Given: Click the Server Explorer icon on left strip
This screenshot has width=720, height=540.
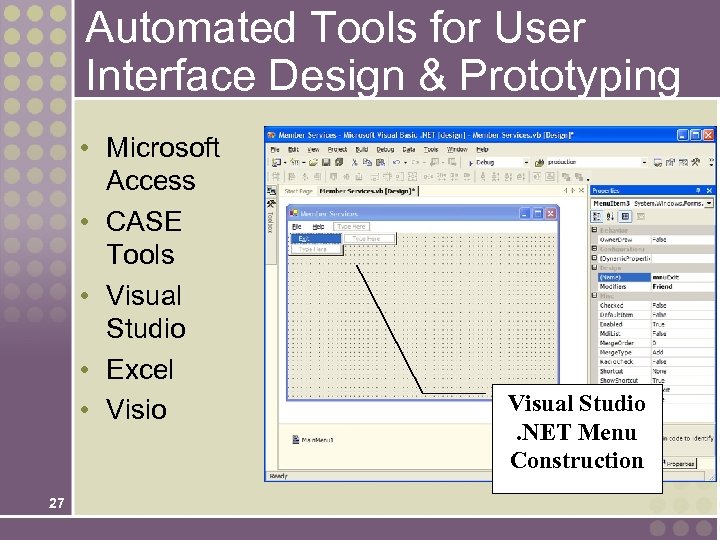Looking at the screenshot, I should click(271, 191).
